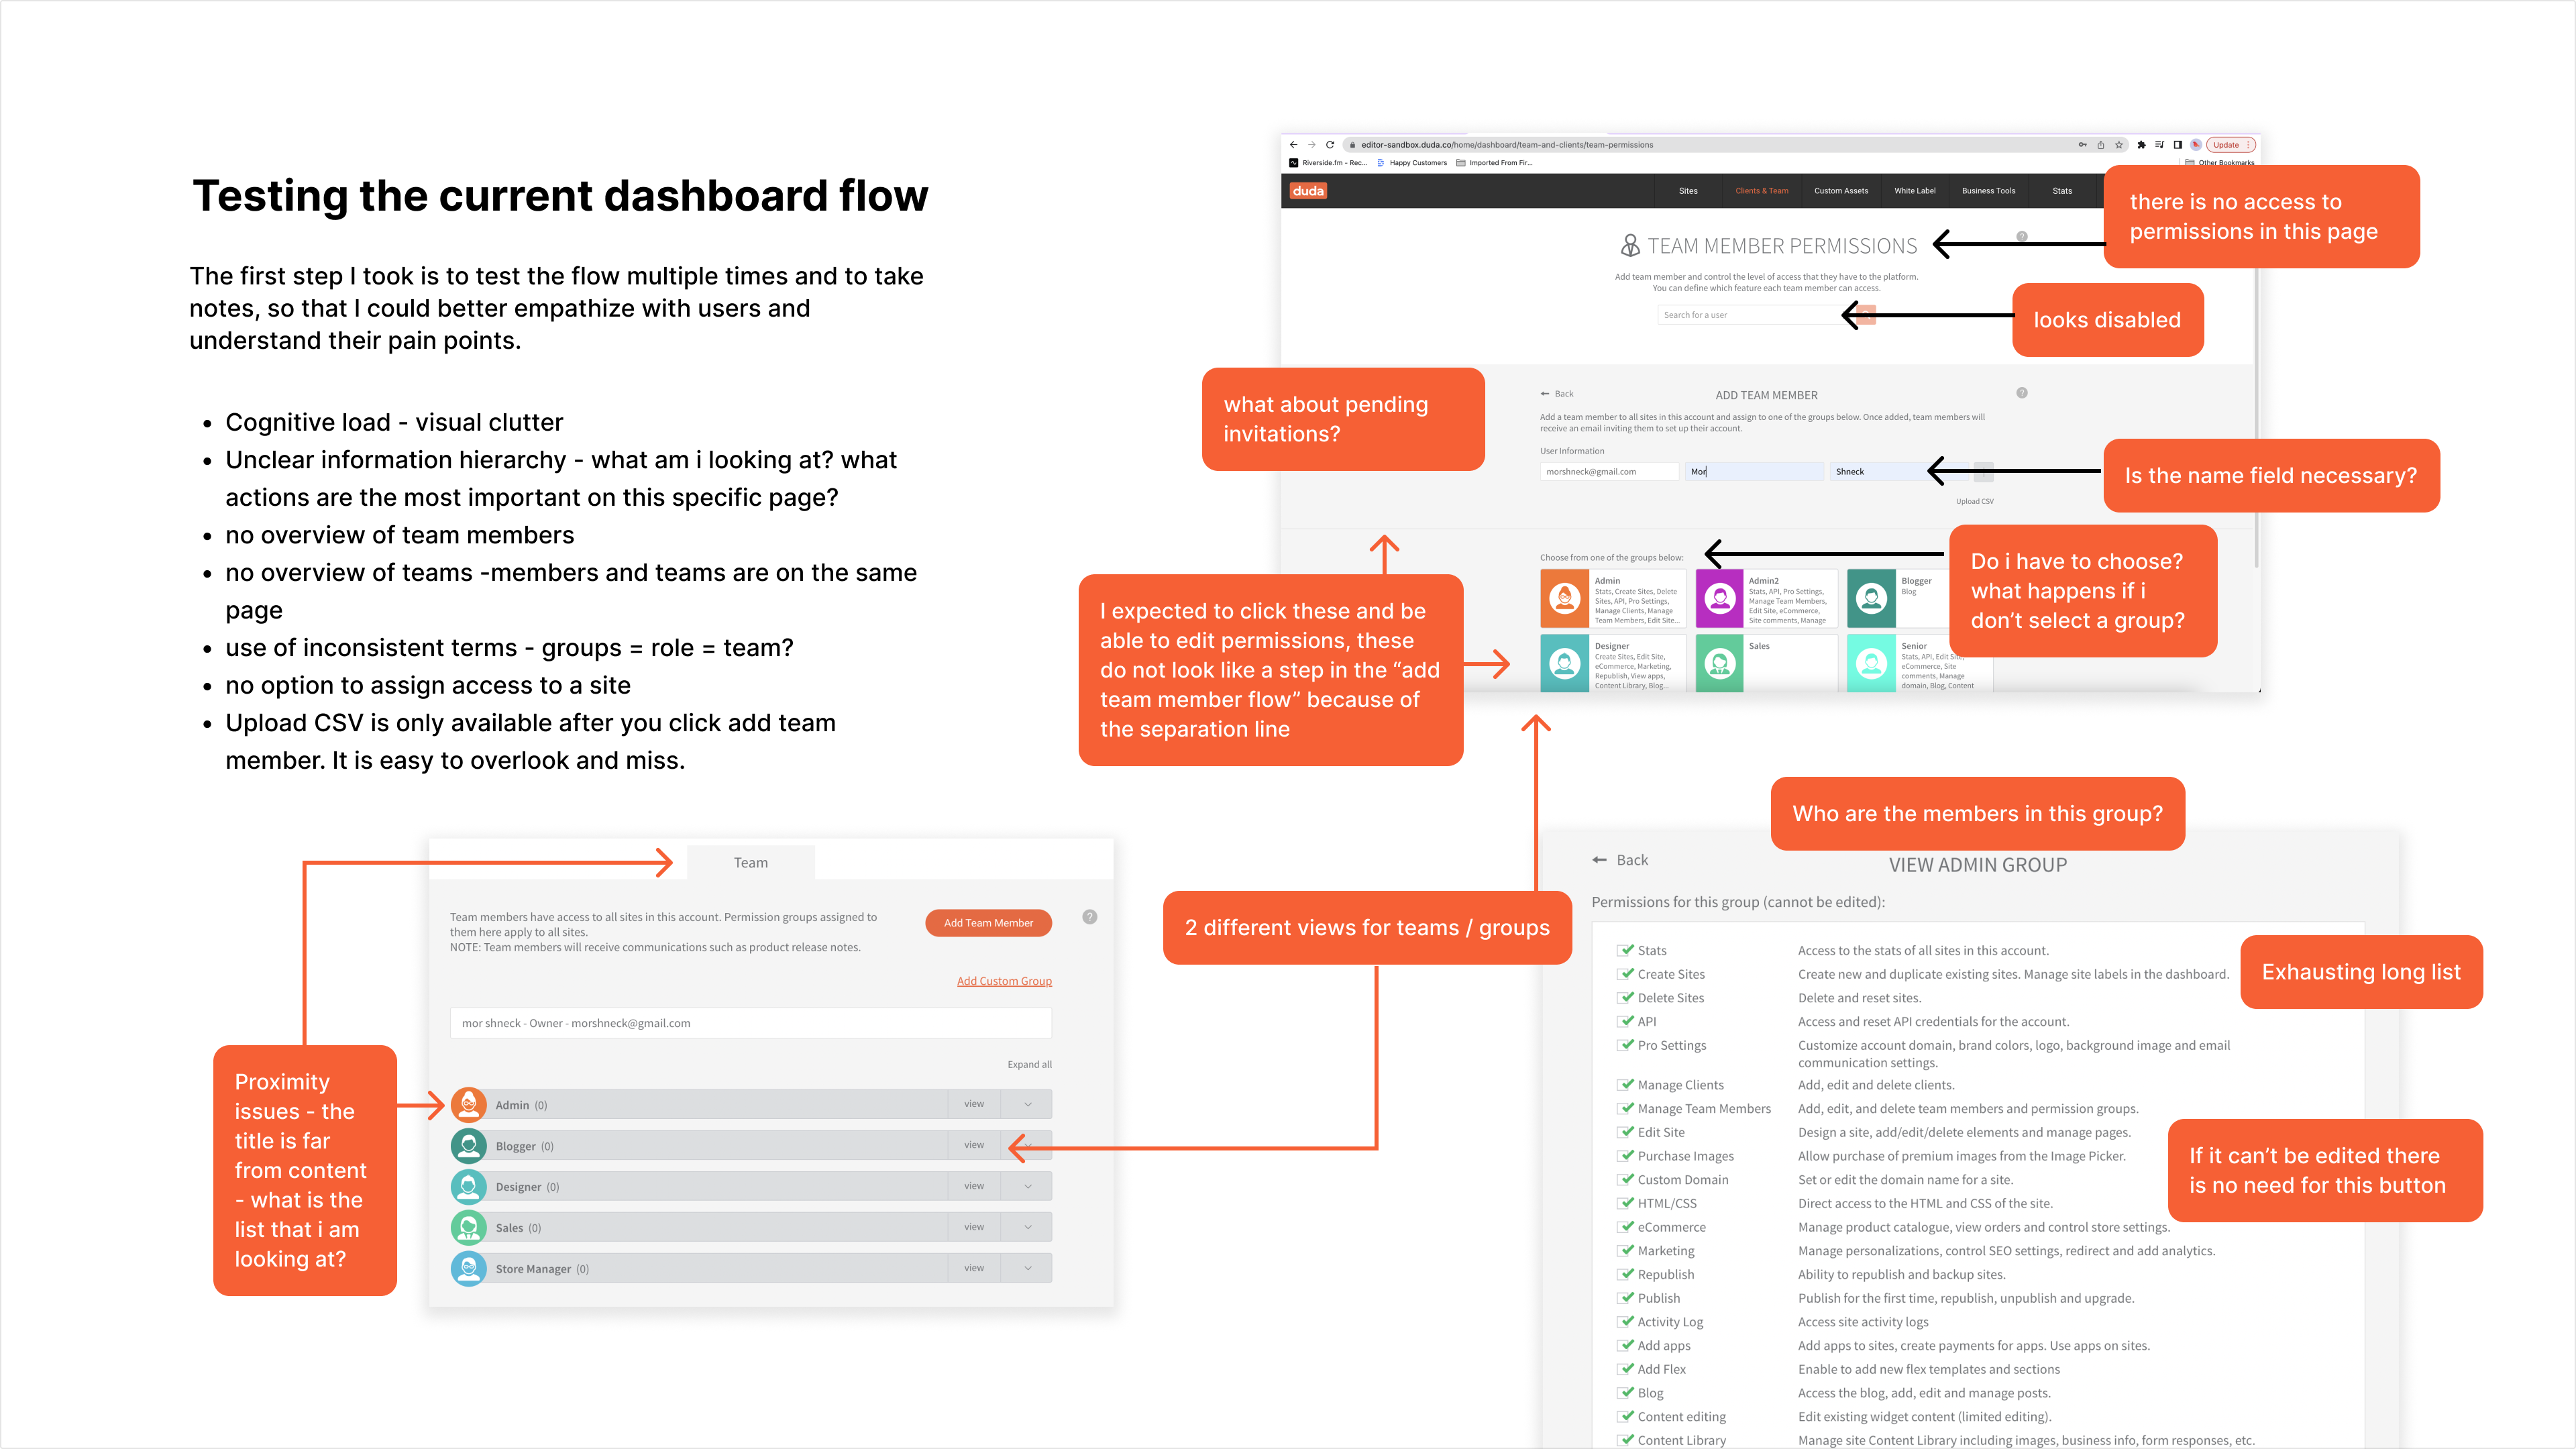This screenshot has width=2576, height=1449.
Task: Click view on the Admin row
Action: 974,1104
